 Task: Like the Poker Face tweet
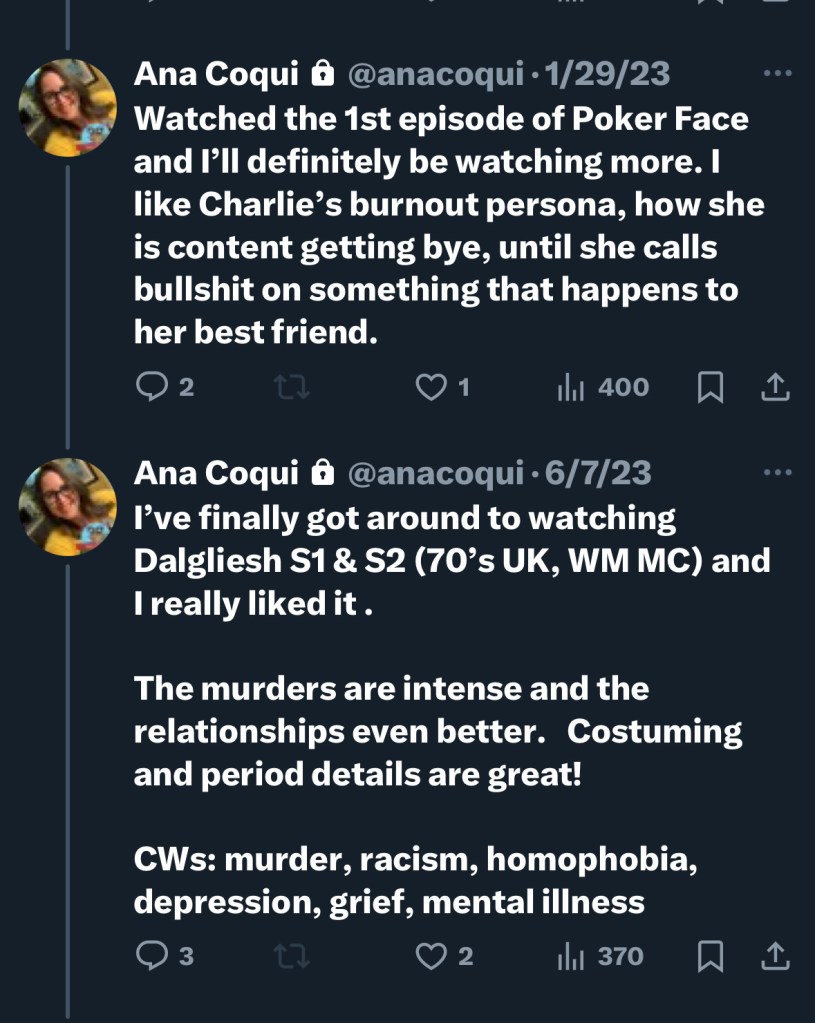tap(431, 388)
